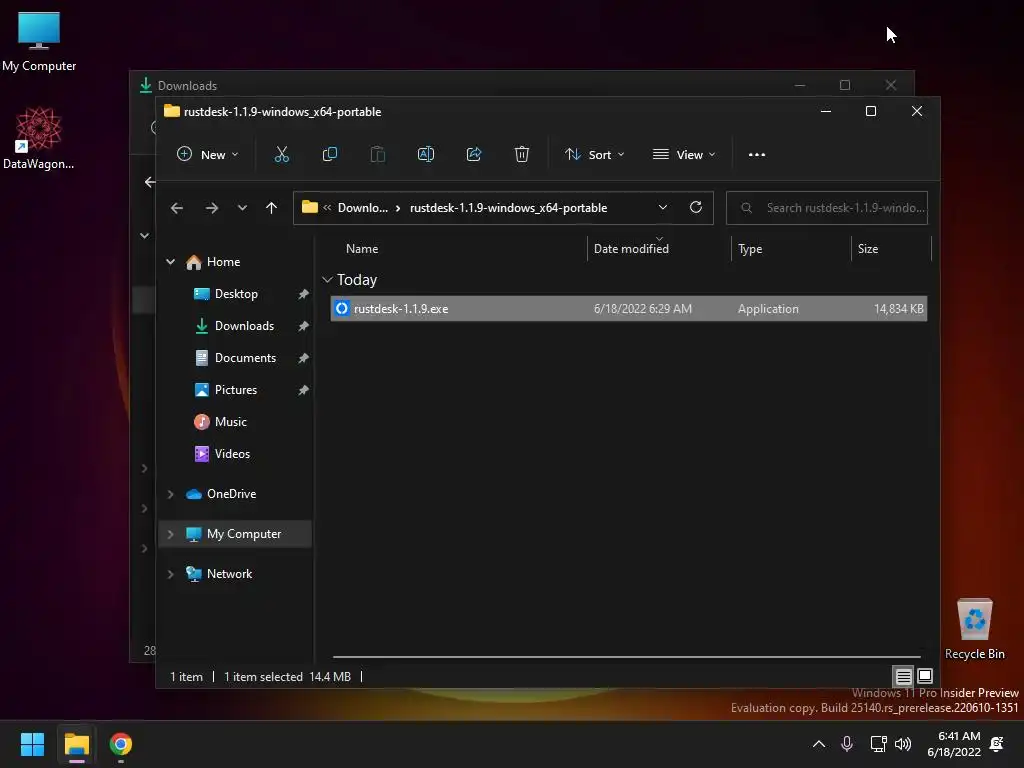Collapse the Today file group
Screen dimensions: 1024x768
[327, 280]
